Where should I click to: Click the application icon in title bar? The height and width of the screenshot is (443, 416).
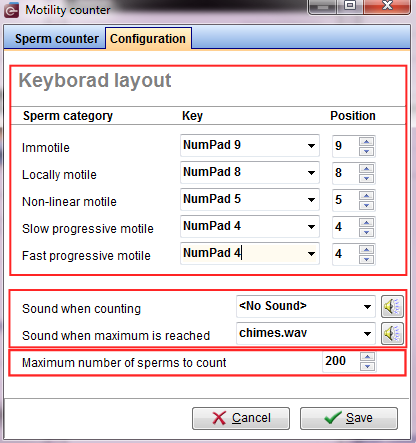(11, 10)
